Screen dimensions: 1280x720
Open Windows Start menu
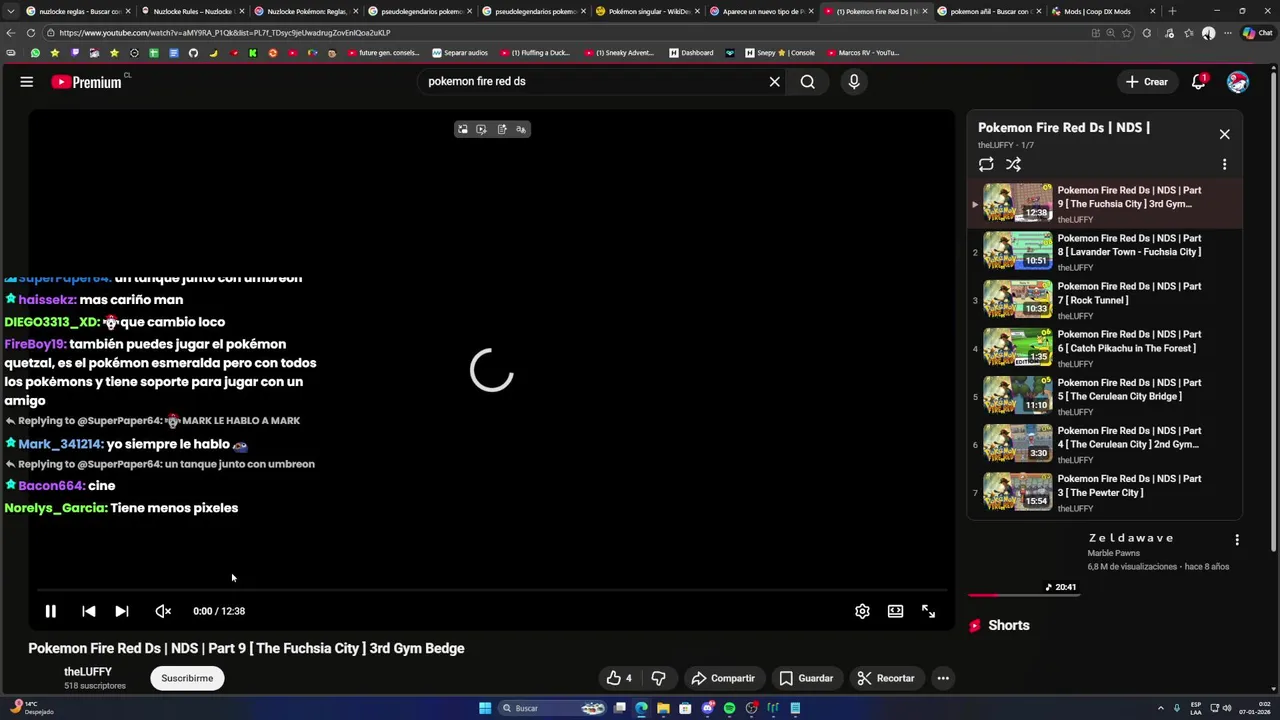[x=485, y=708]
